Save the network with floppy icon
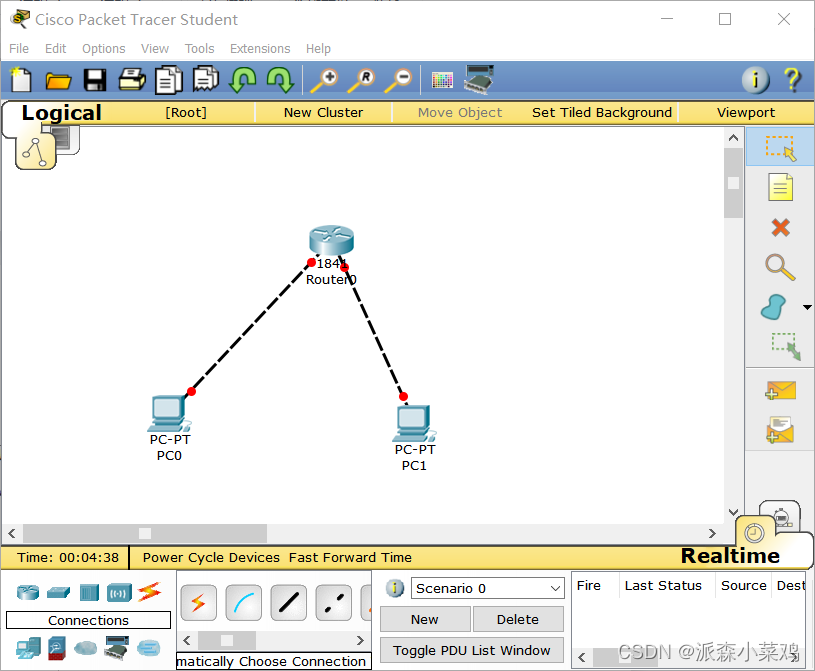The image size is (815, 671). click(x=95, y=80)
